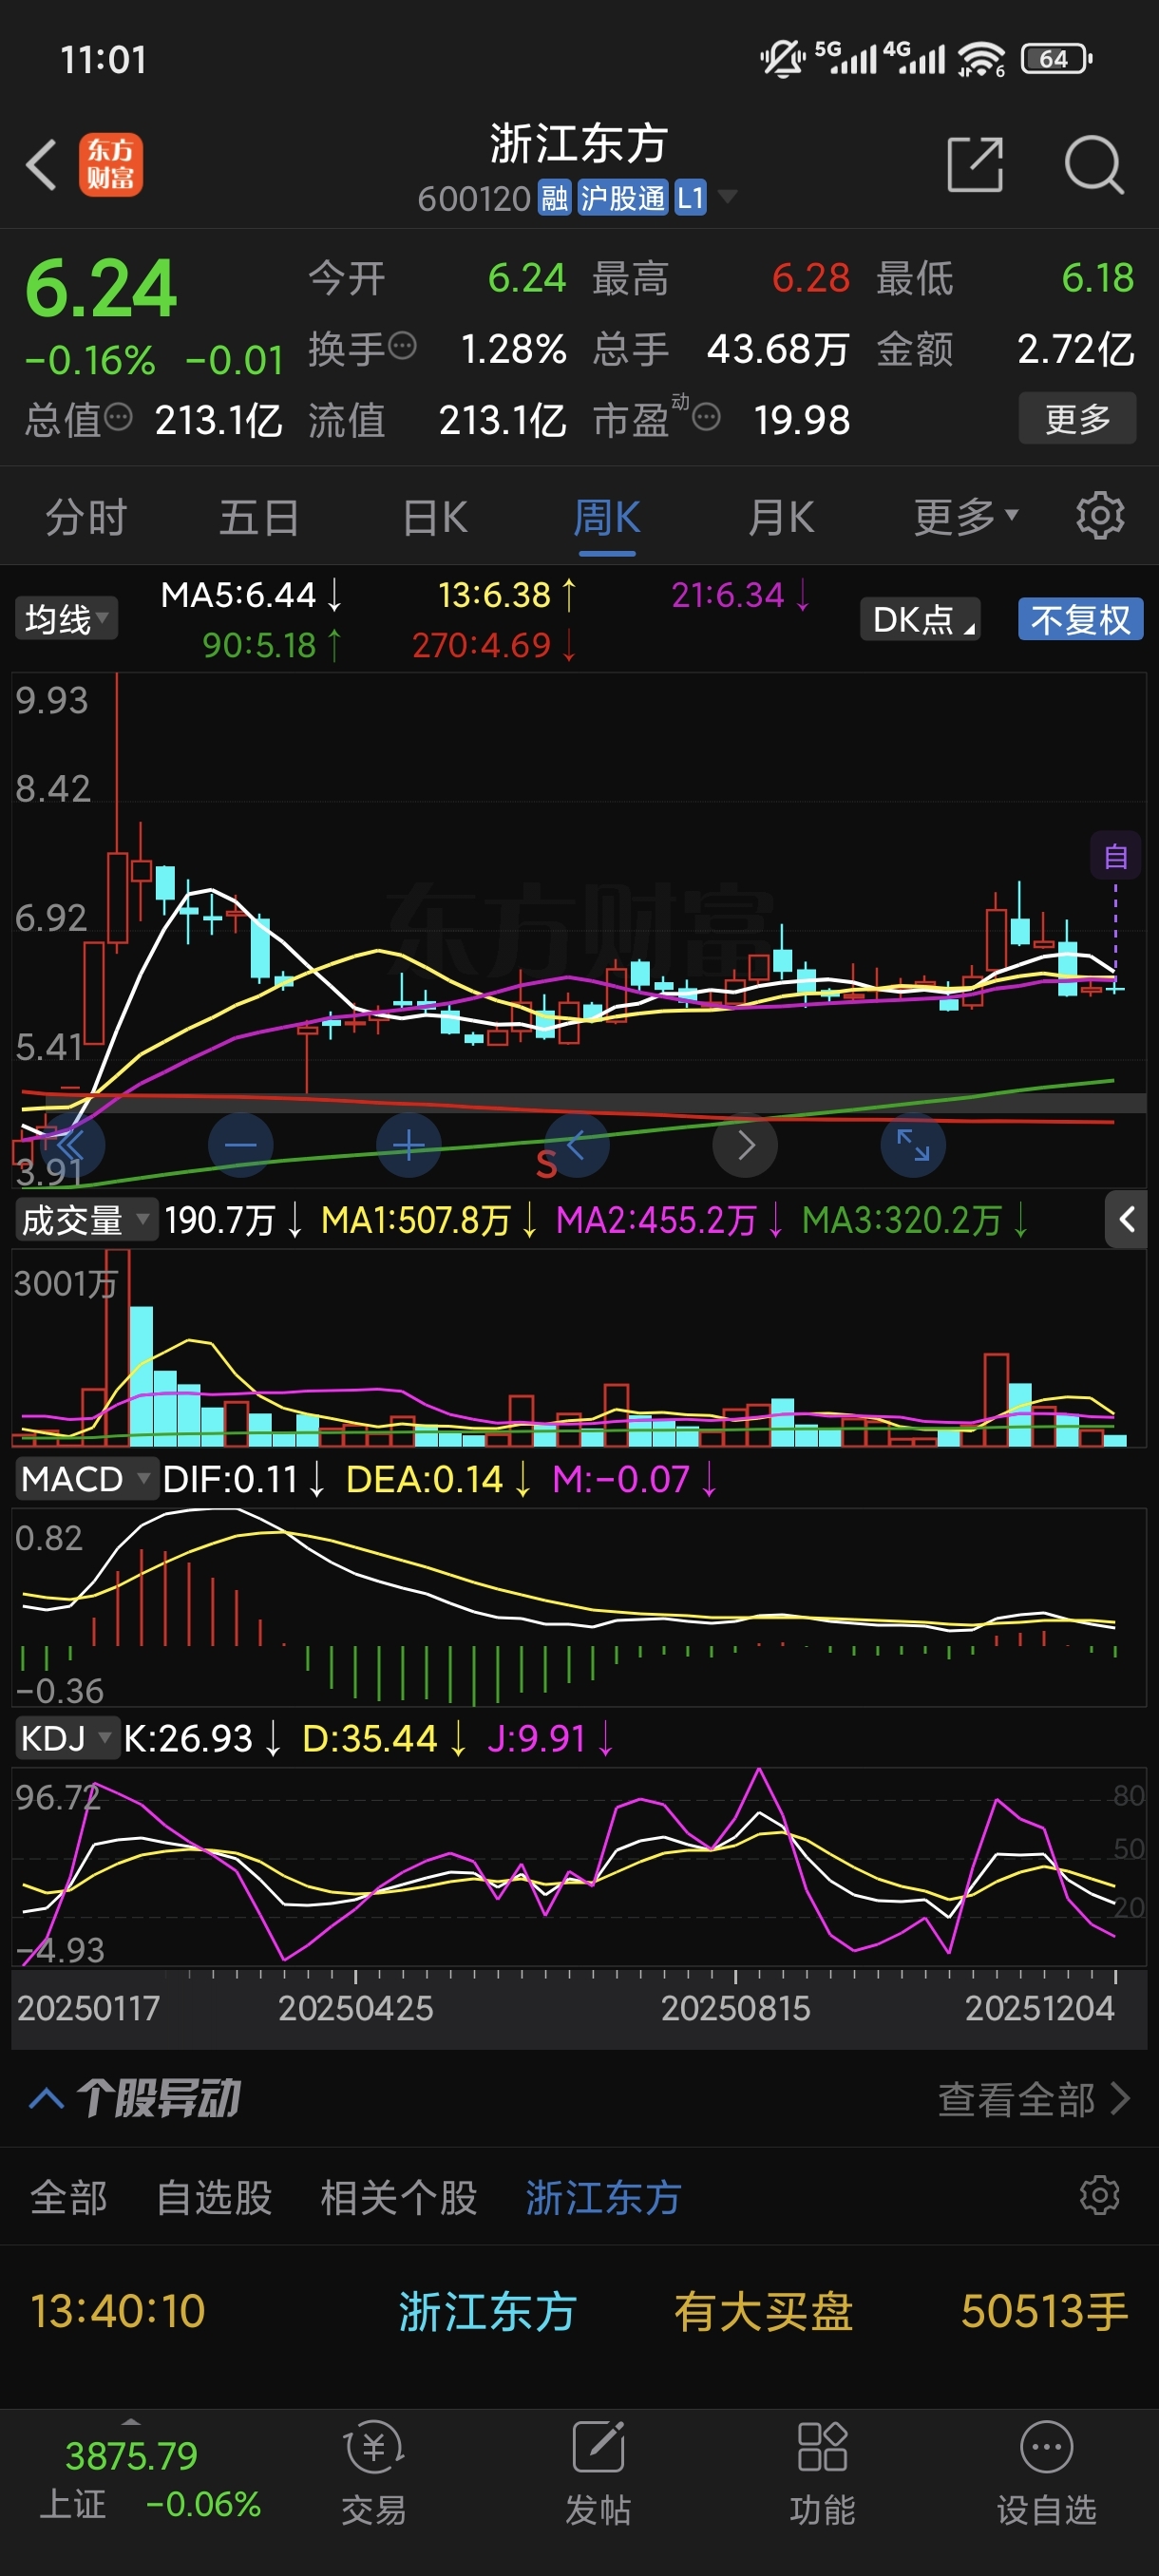This screenshot has height=2576, width=1159.
Task: Tap the back arrow icon
Action: tap(41, 165)
